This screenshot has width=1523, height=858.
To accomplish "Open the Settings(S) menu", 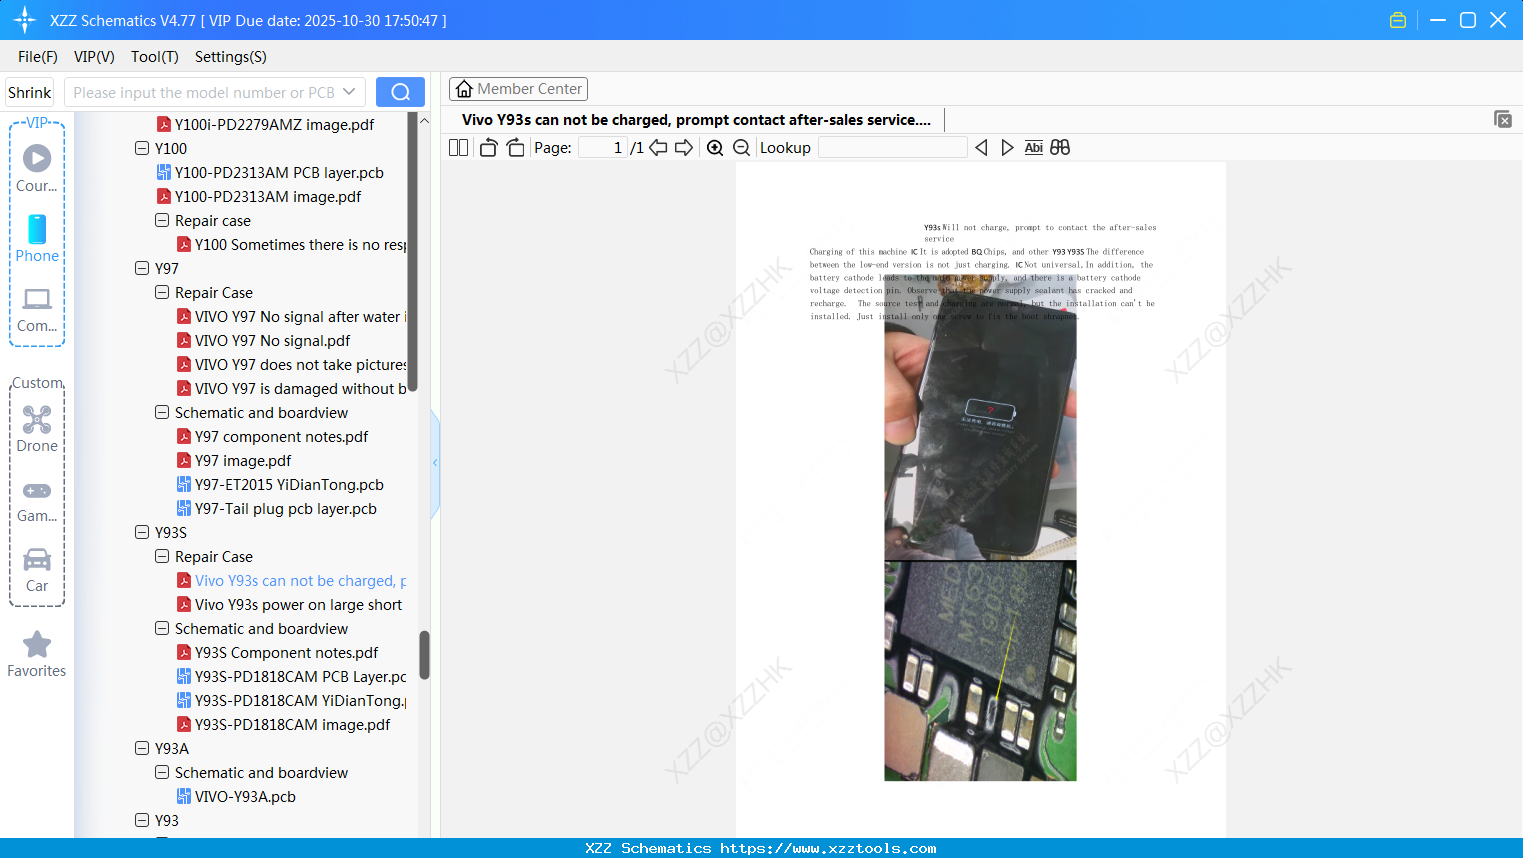I will coord(230,57).
